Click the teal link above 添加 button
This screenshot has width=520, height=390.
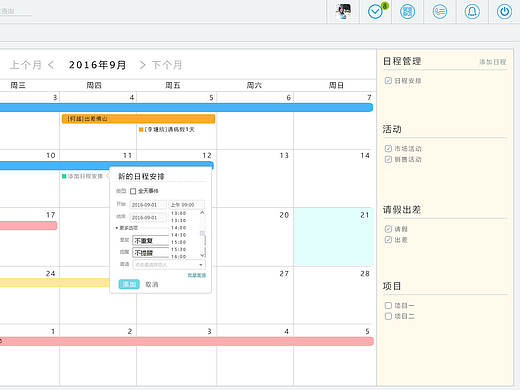(197, 275)
